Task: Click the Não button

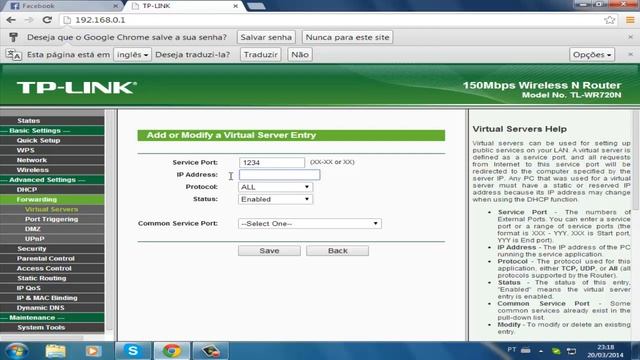Action: (300, 54)
